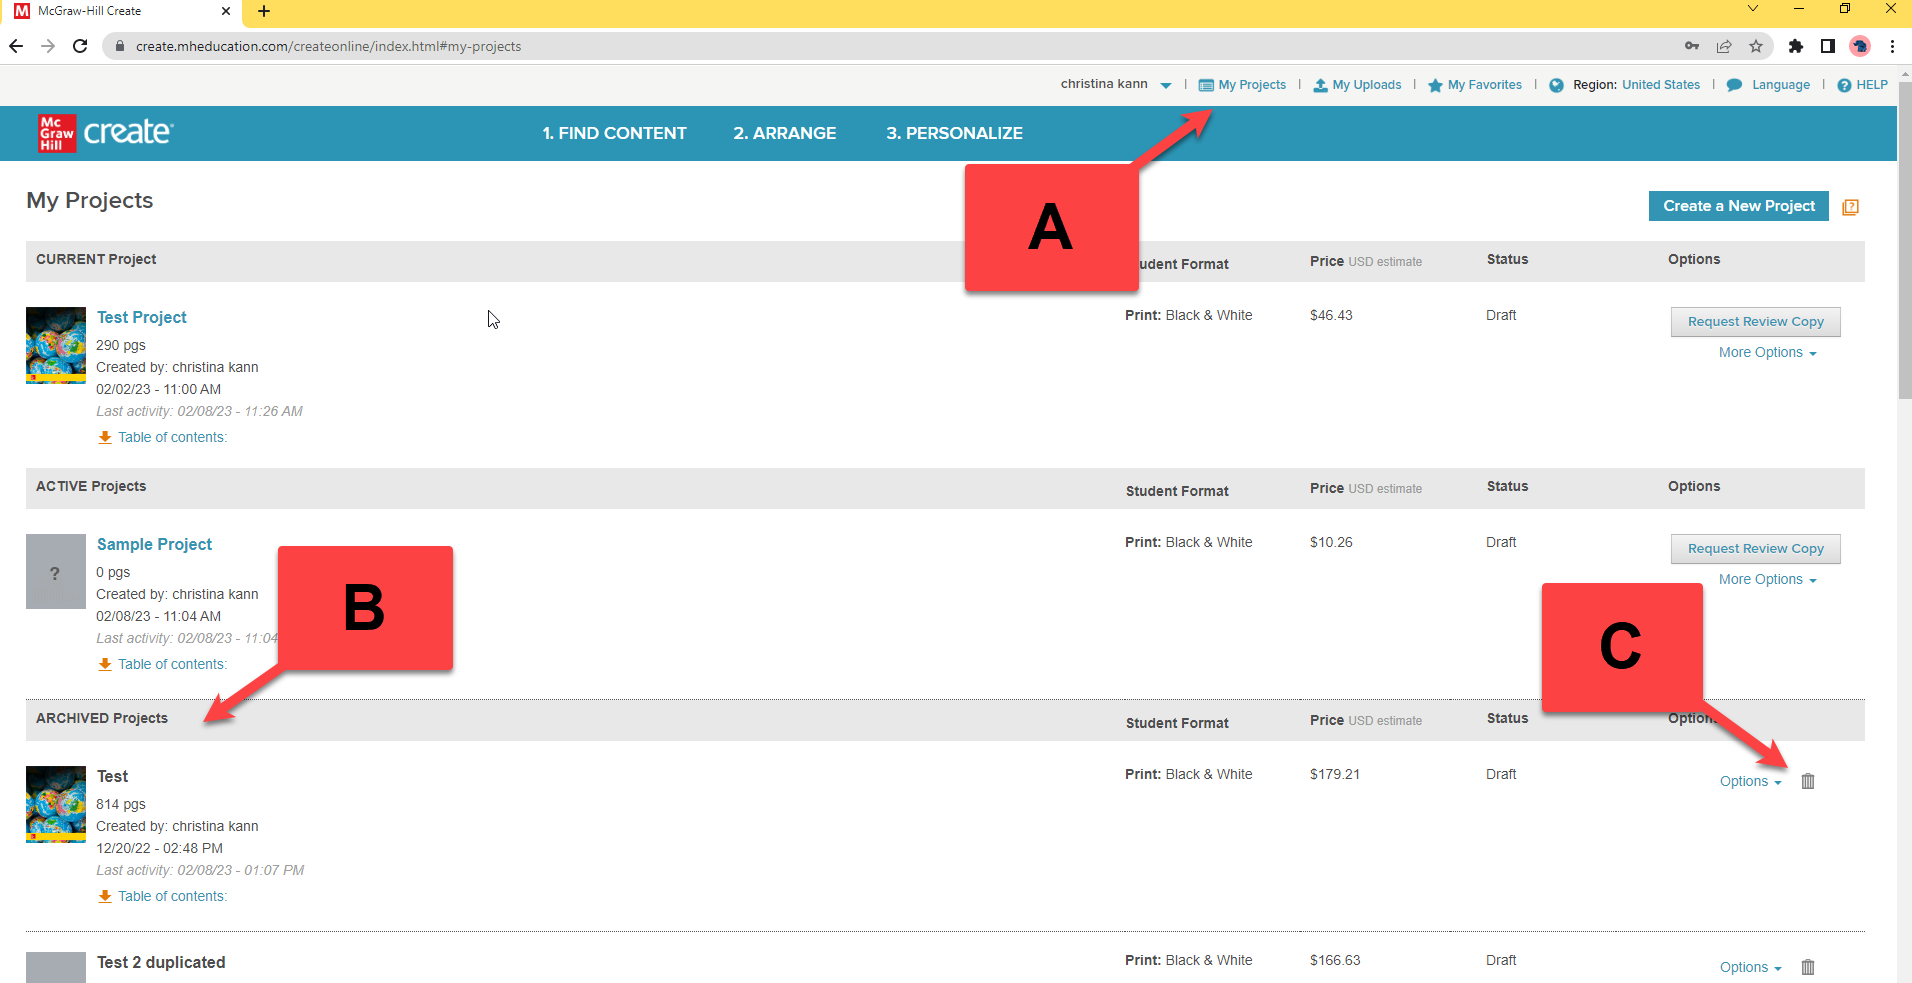Reload the page using the refresh icon

(80, 46)
